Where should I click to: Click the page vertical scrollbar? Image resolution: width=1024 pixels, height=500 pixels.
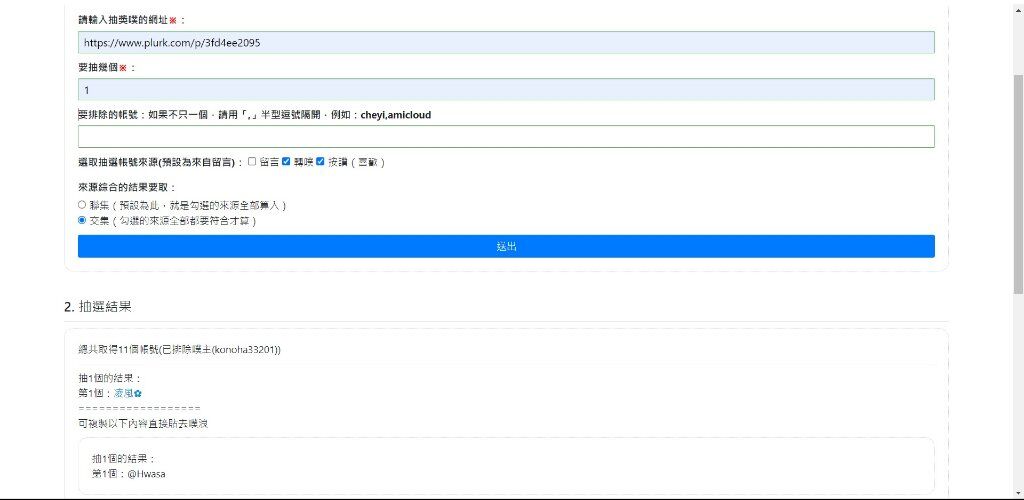pos(1018,183)
